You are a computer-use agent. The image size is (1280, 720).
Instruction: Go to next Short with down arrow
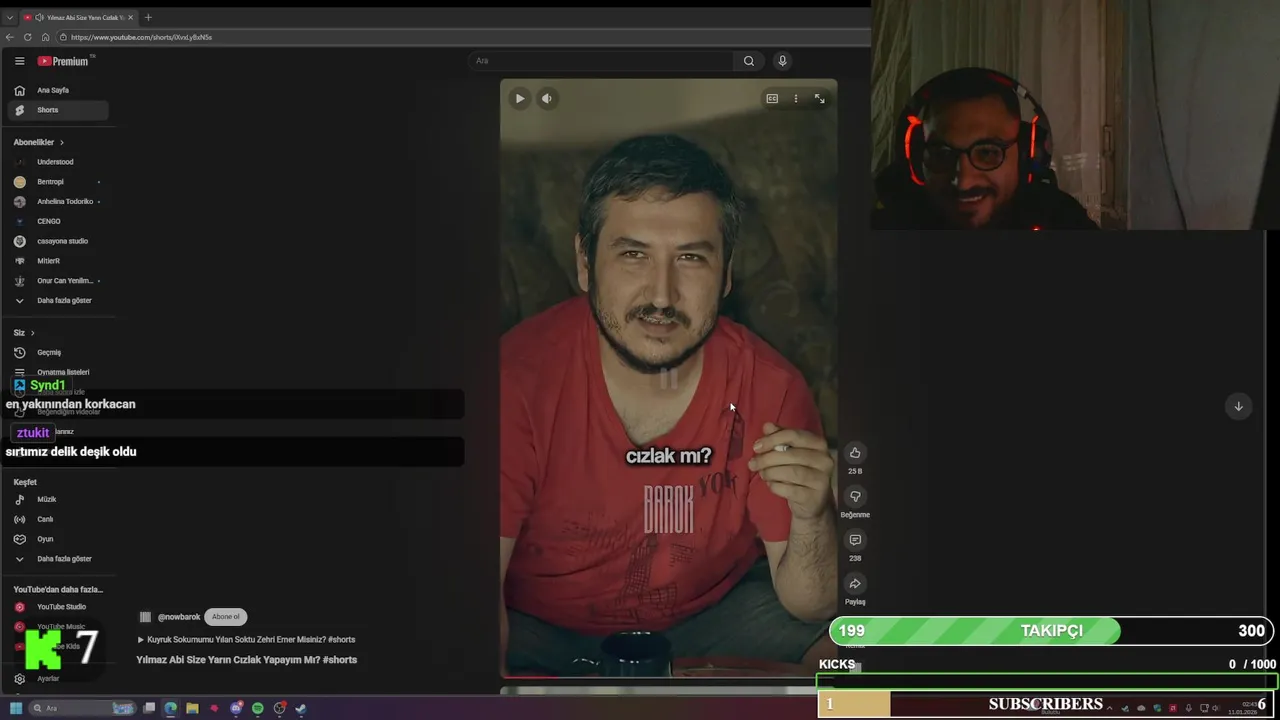pos(1238,406)
